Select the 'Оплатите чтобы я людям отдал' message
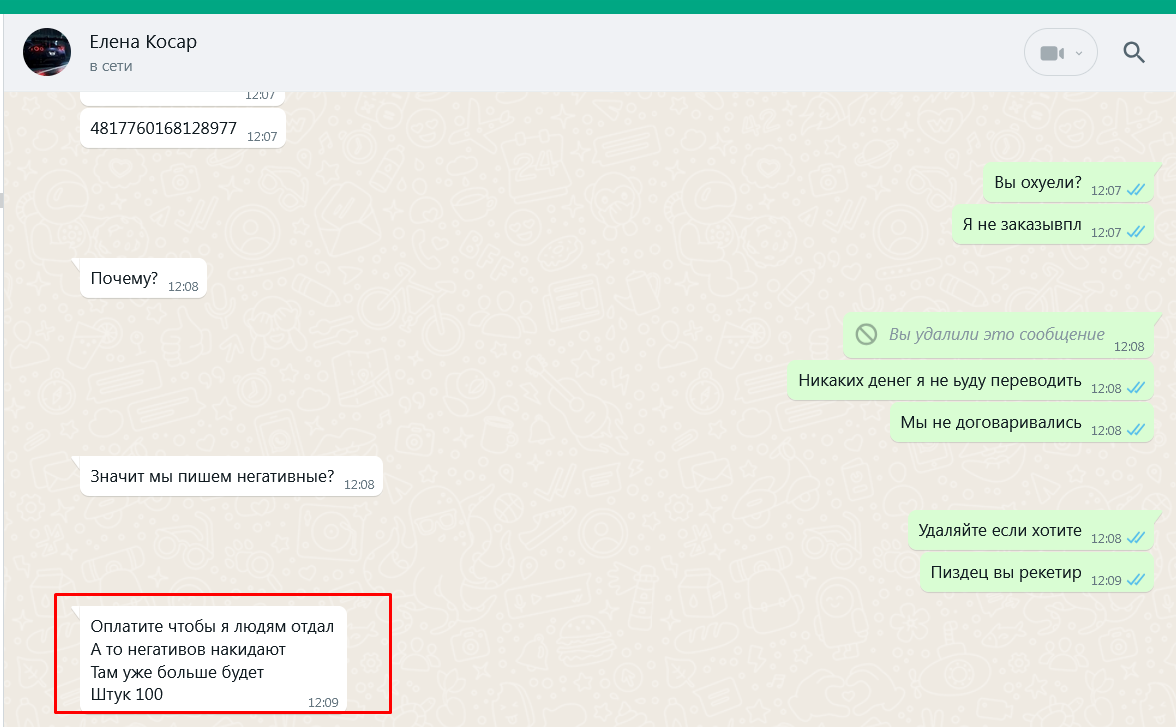 (x=213, y=659)
